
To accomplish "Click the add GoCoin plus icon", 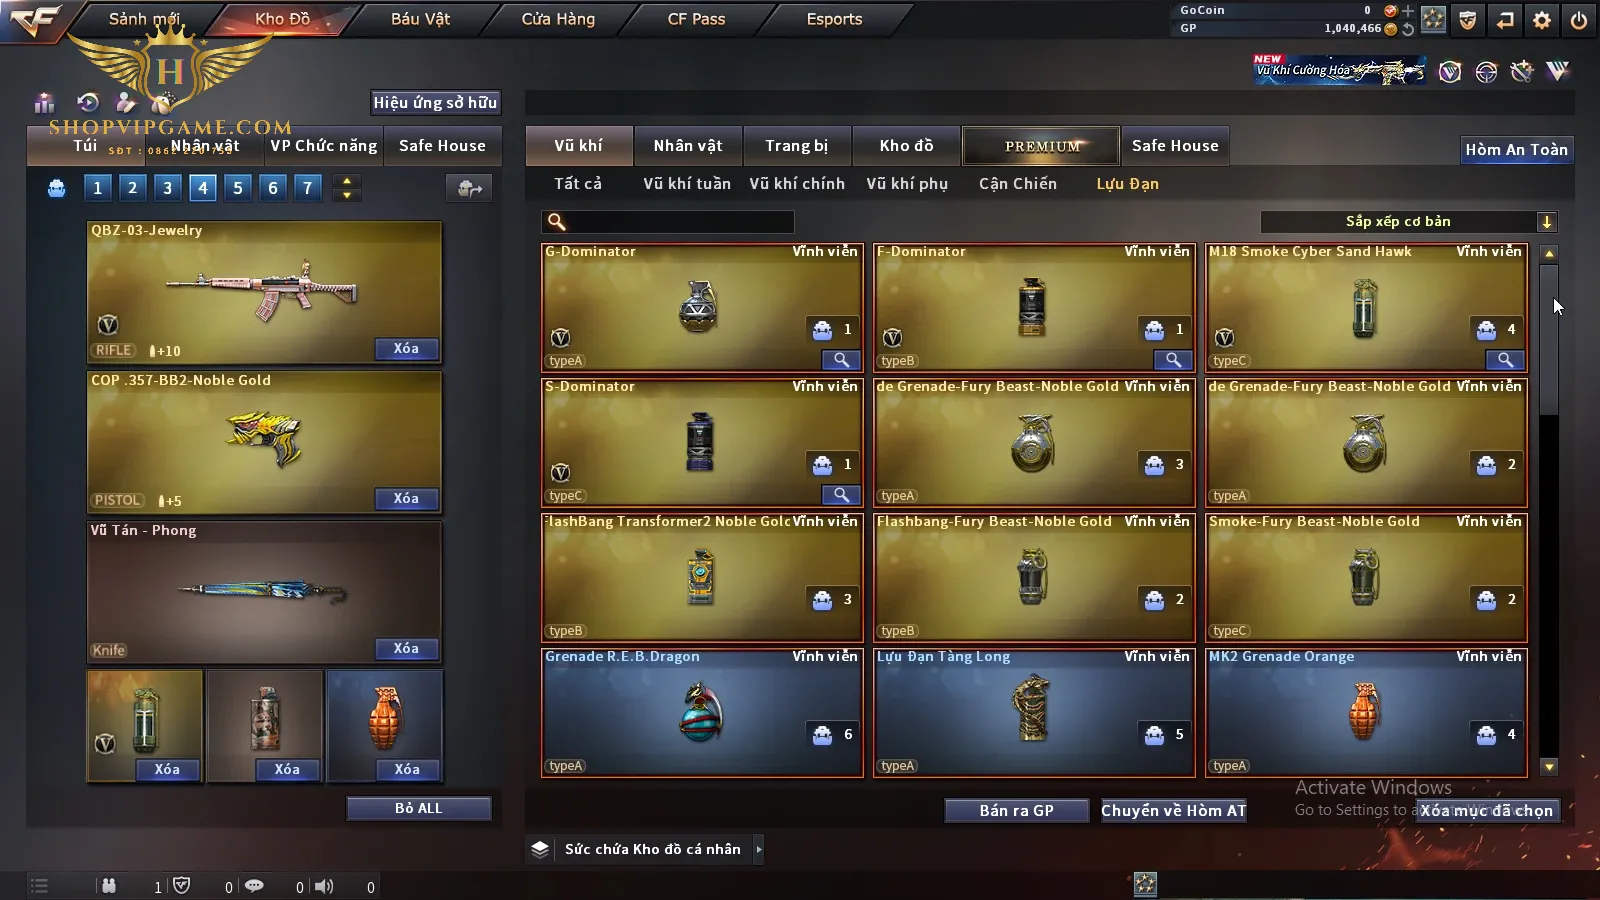I will pos(1408,11).
